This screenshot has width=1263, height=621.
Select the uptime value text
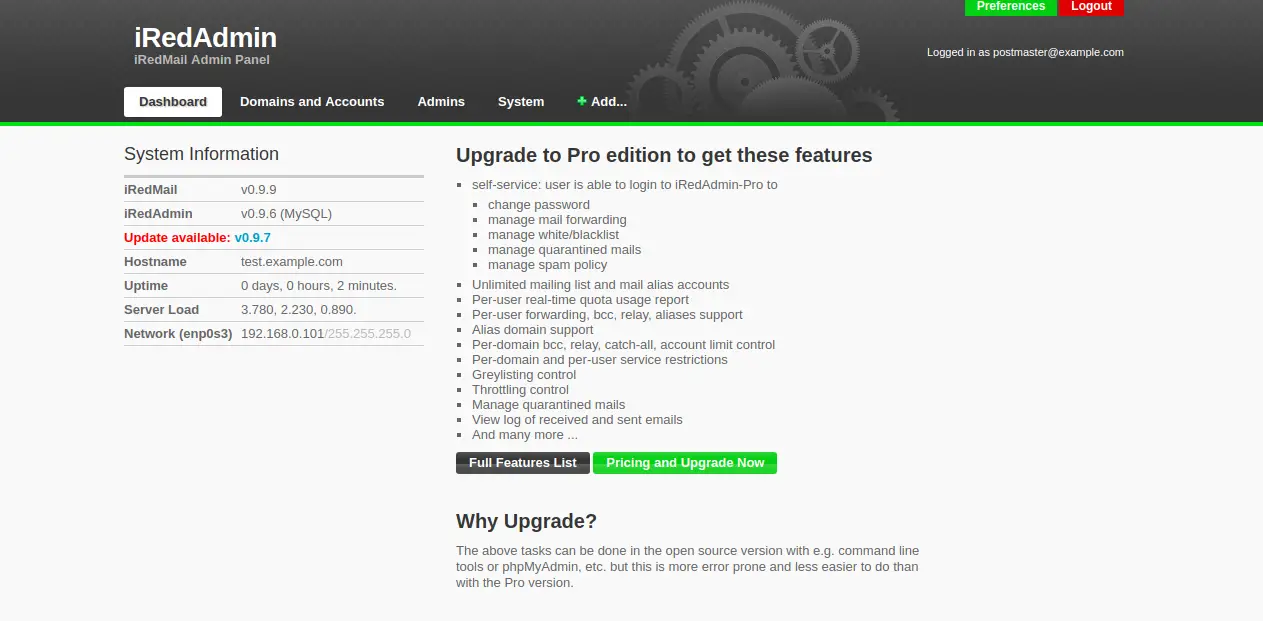[319, 286]
